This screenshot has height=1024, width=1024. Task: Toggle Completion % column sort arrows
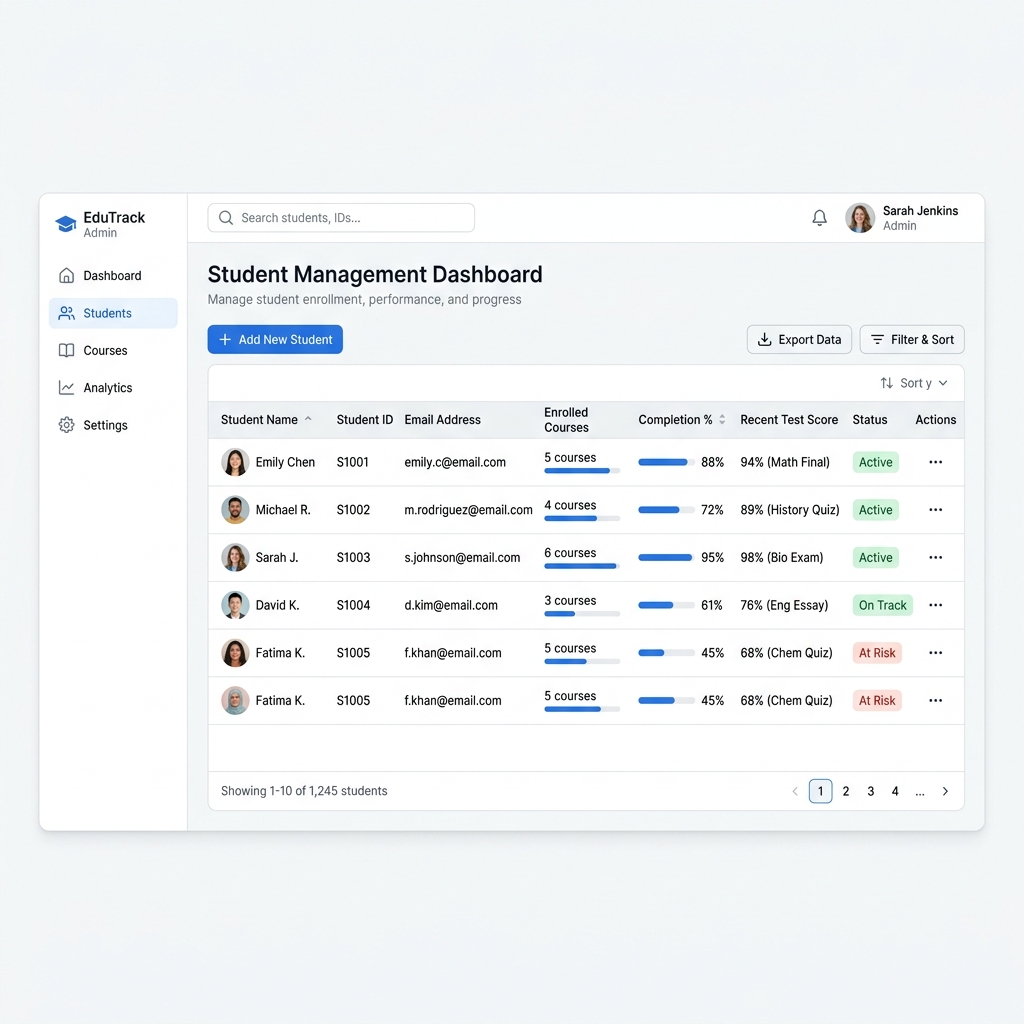pyautogui.click(x=722, y=420)
